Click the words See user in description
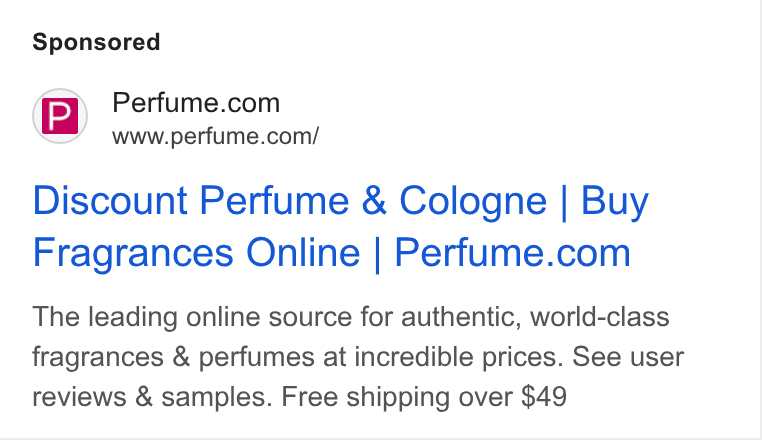The width and height of the screenshot is (762, 440). coord(628,357)
